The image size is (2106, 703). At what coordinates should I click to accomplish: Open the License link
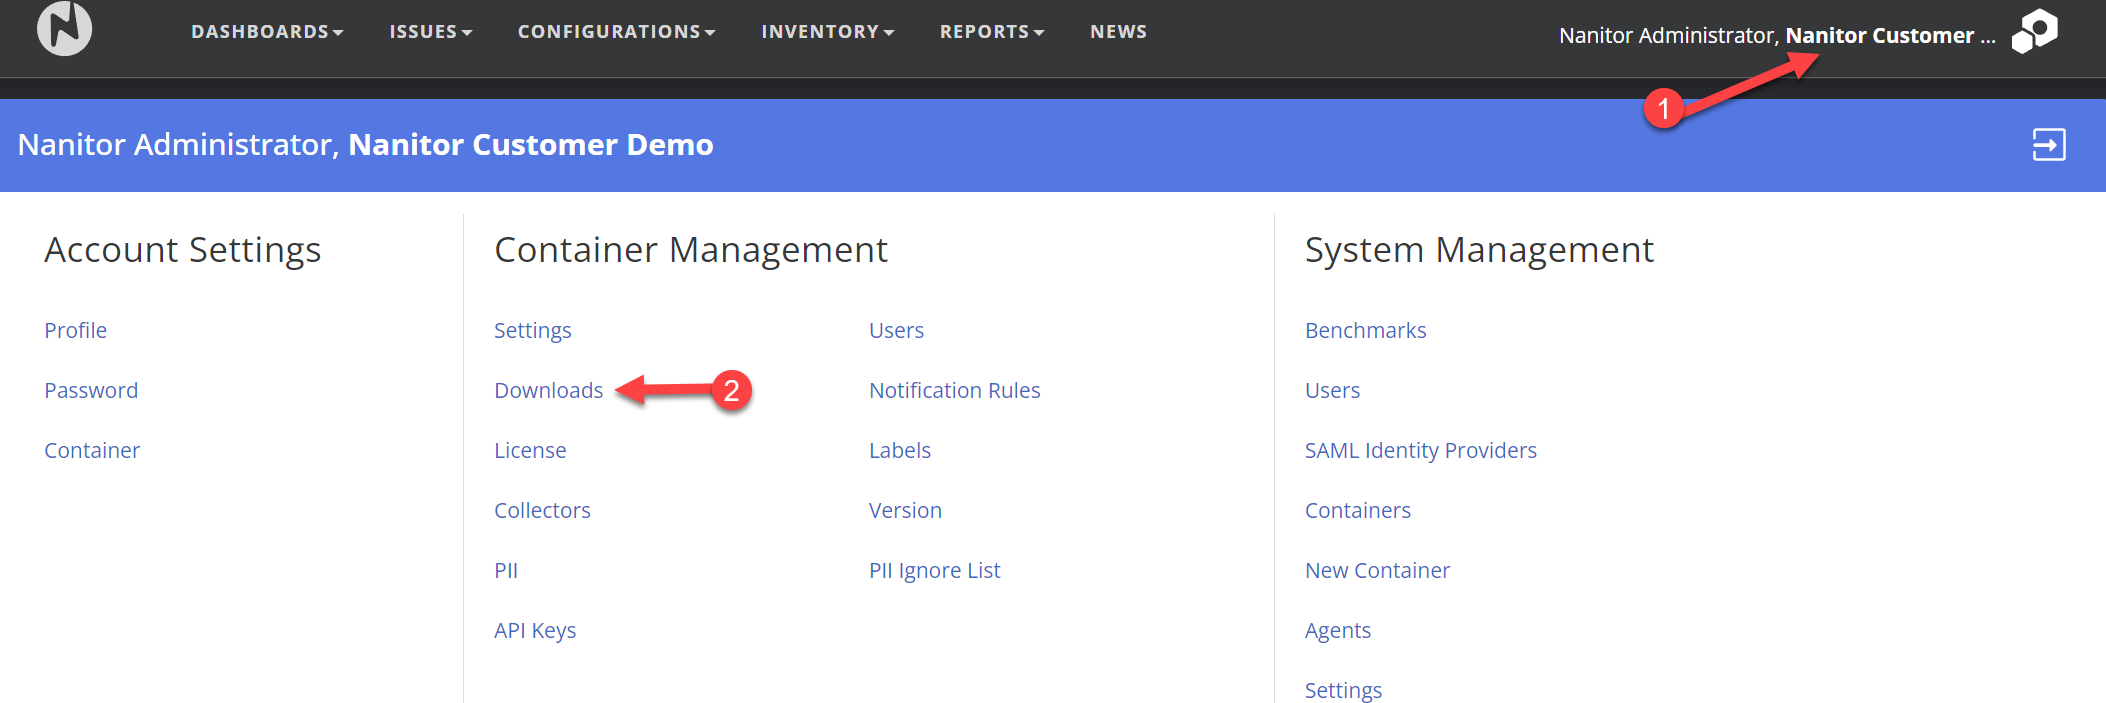click(530, 451)
